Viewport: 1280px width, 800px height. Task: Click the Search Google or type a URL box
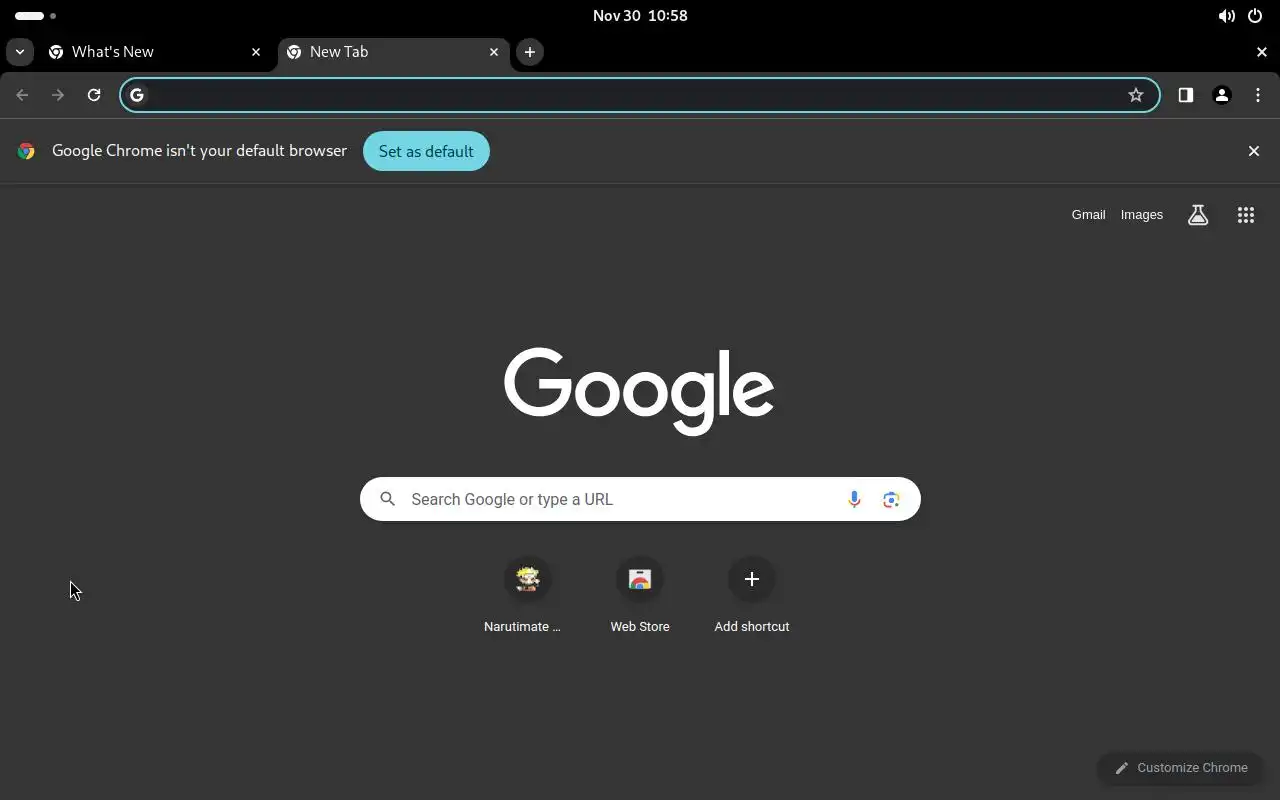click(640, 499)
